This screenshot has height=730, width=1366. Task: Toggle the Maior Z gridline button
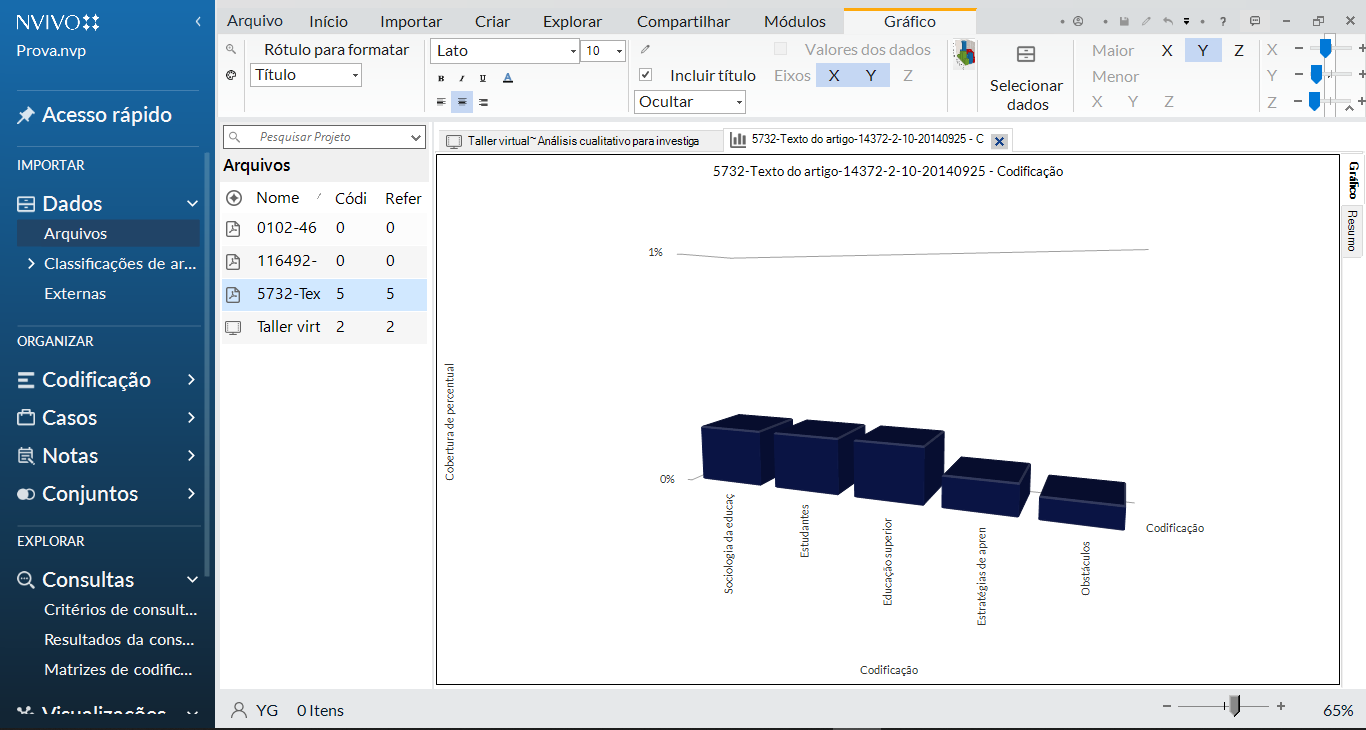pyautogui.click(x=1239, y=50)
